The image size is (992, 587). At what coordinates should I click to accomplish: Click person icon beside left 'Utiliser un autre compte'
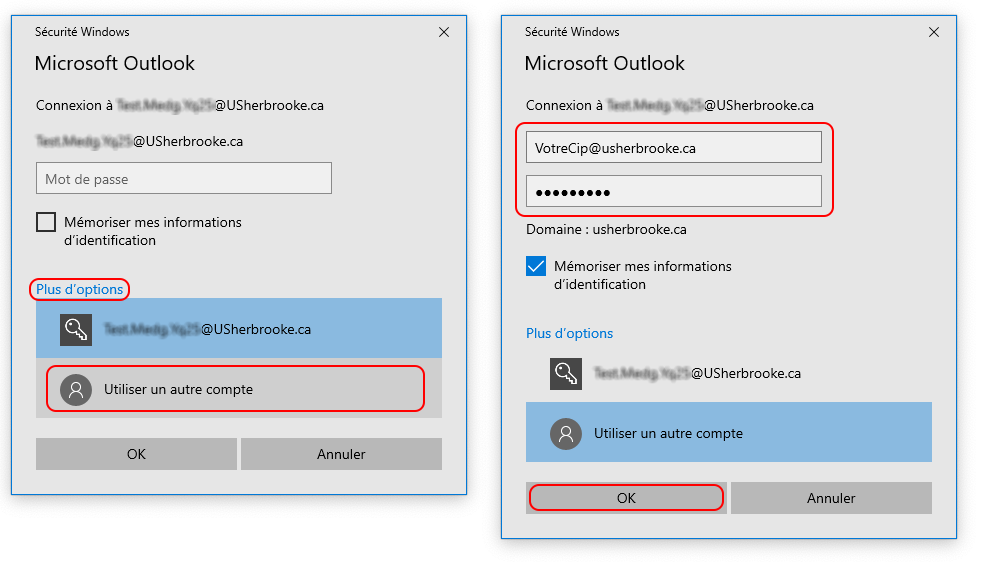(x=76, y=389)
